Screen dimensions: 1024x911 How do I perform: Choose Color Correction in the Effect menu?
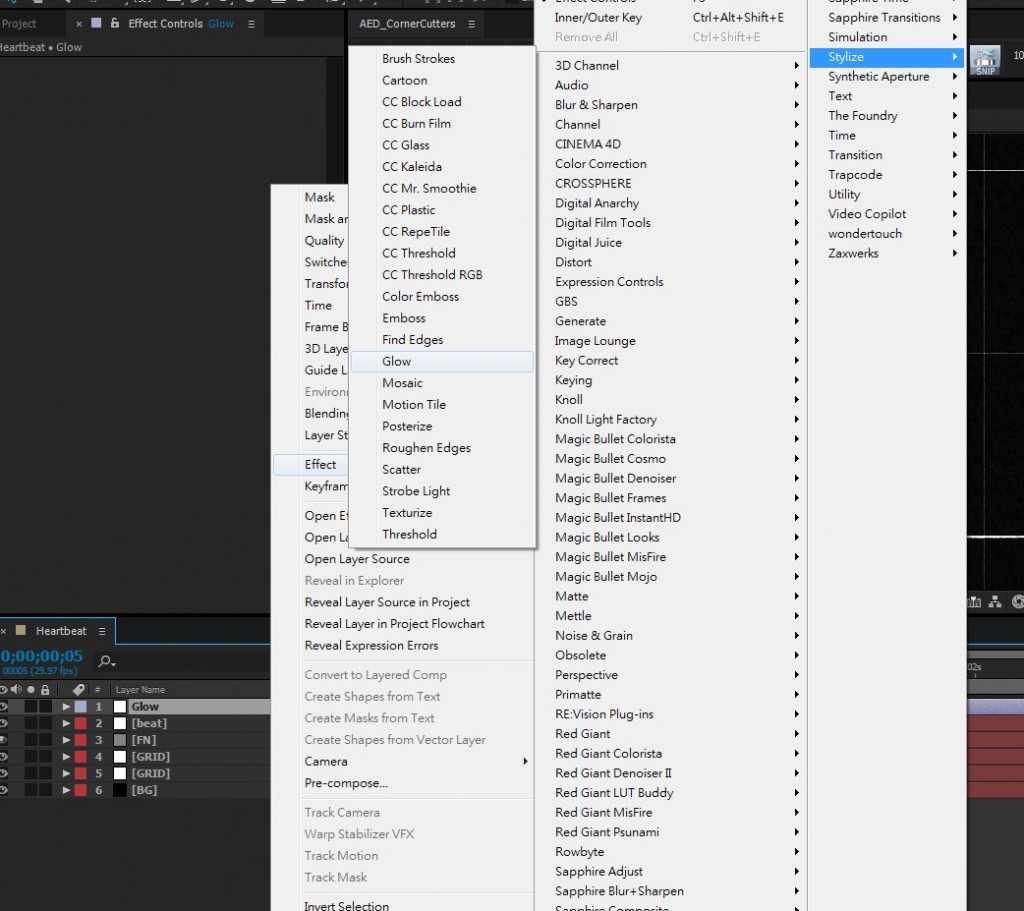601,164
